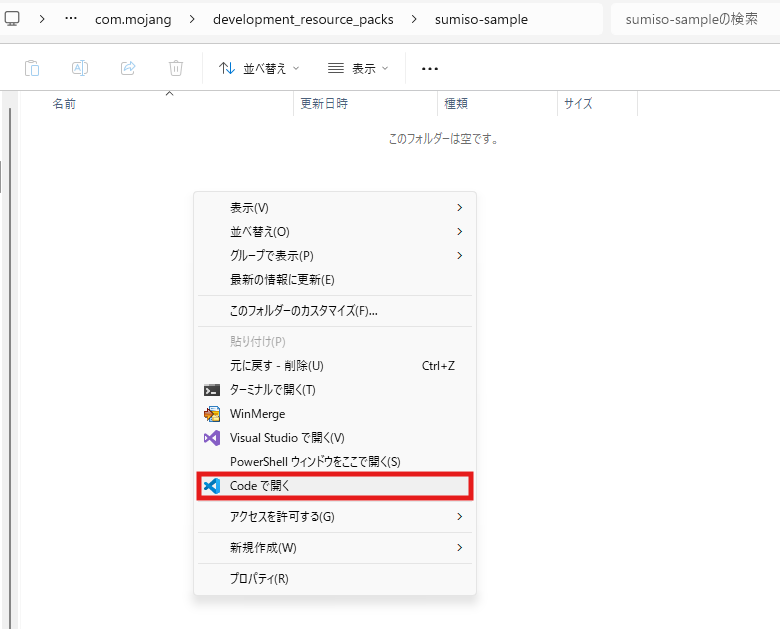Open the 並べ替え sort dropdown
The width and height of the screenshot is (780, 629).
[x=259, y=68]
